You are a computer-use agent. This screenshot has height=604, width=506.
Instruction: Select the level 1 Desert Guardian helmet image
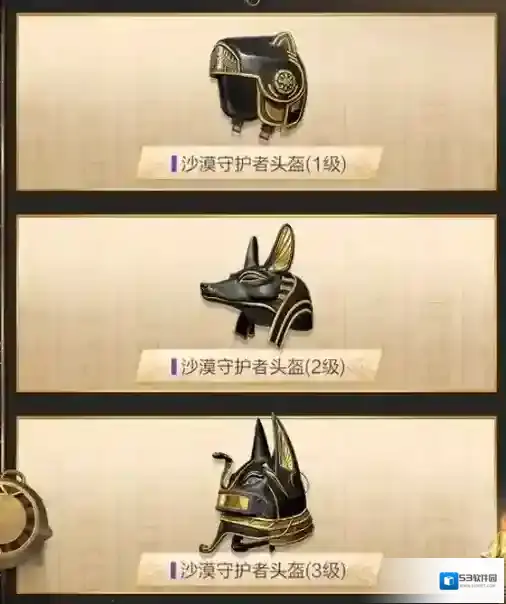[260, 87]
